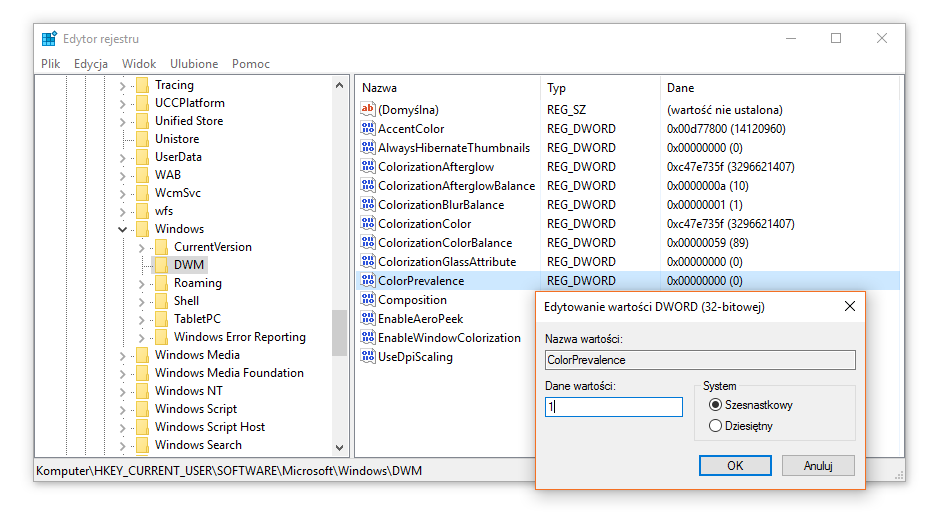Click the tree scrollbar down arrow

pos(339,447)
